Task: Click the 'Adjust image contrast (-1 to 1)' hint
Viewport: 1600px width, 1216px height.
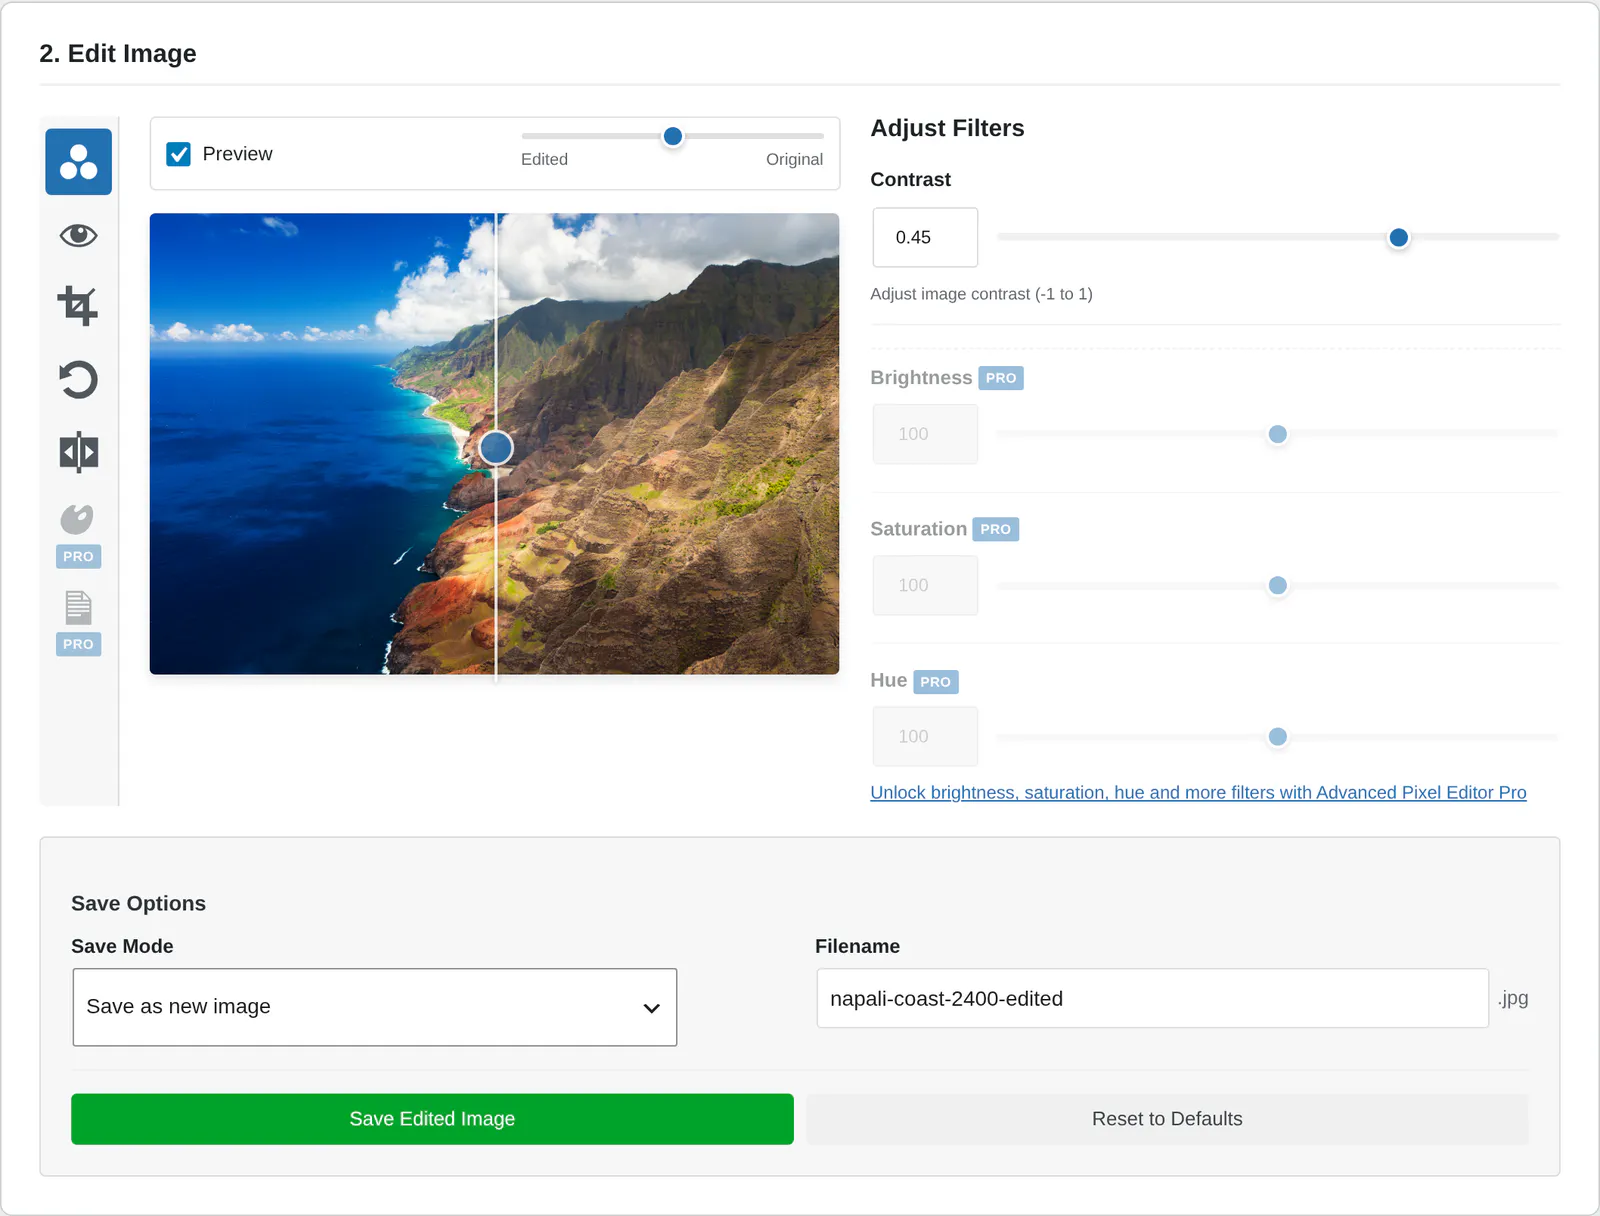Action: 981,294
